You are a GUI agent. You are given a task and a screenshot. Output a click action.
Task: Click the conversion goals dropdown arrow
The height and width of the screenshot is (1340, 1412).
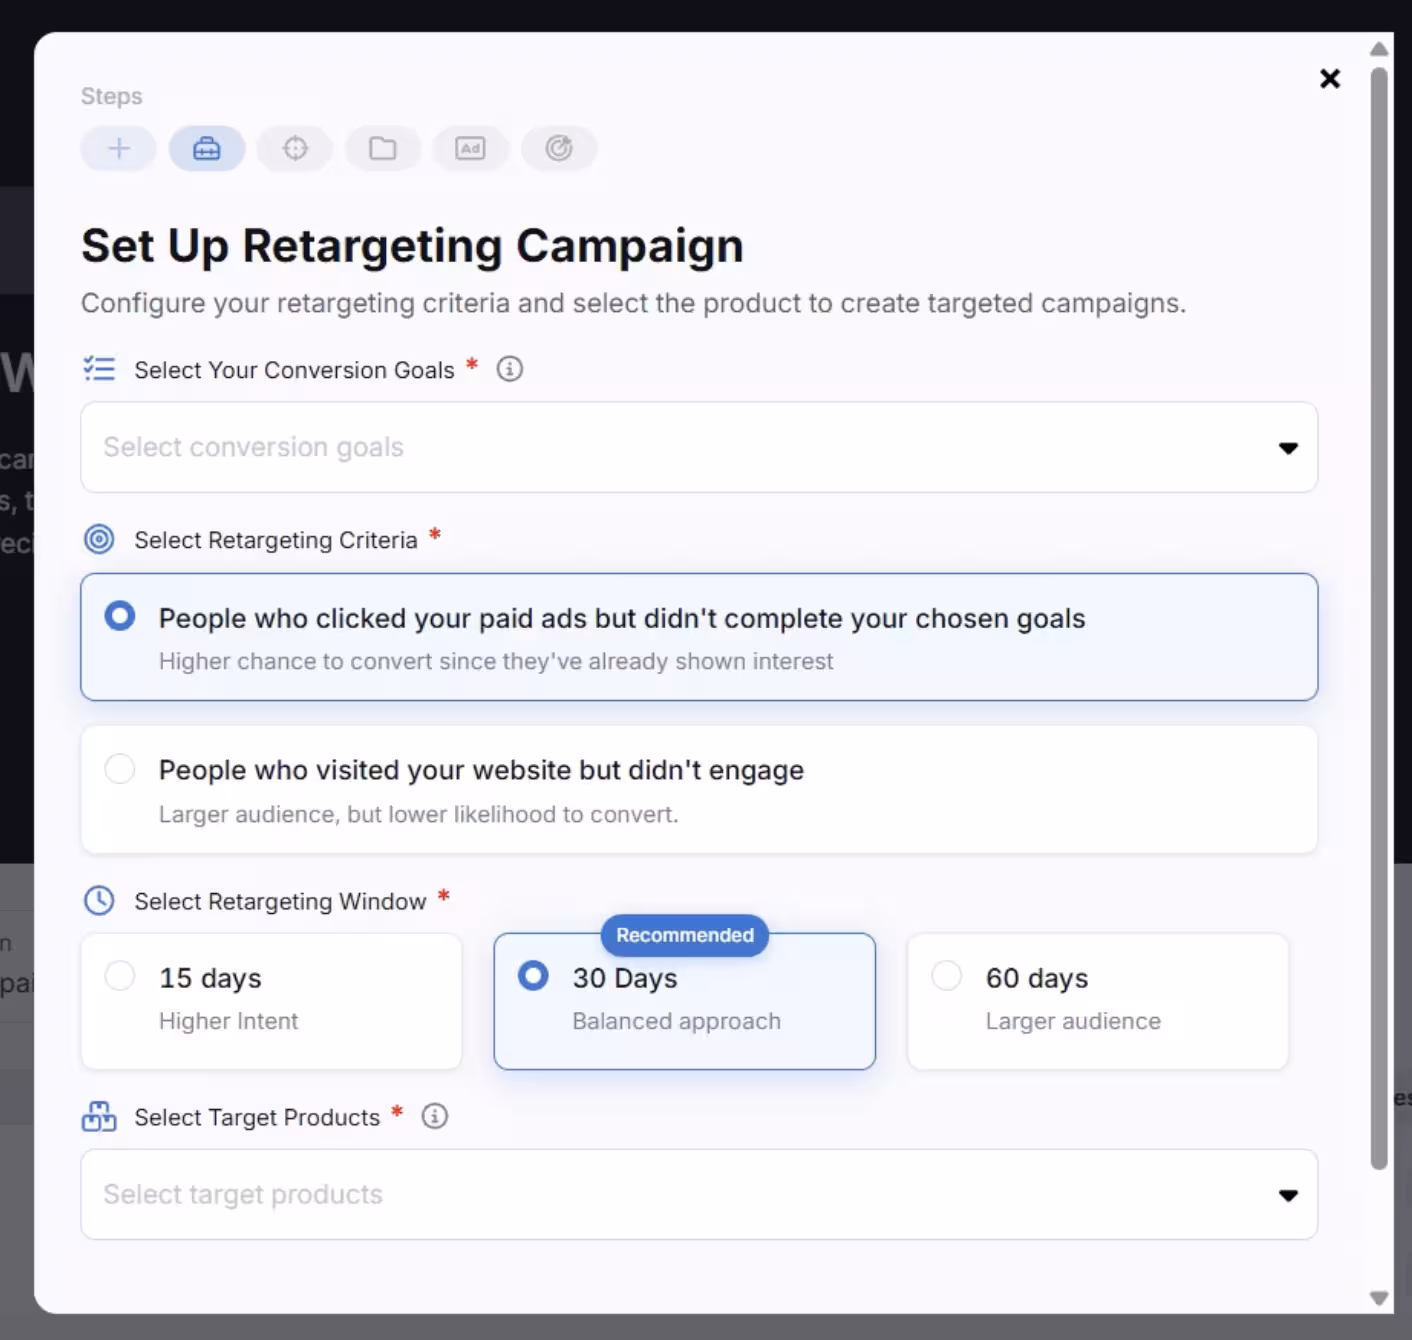[x=1288, y=448]
